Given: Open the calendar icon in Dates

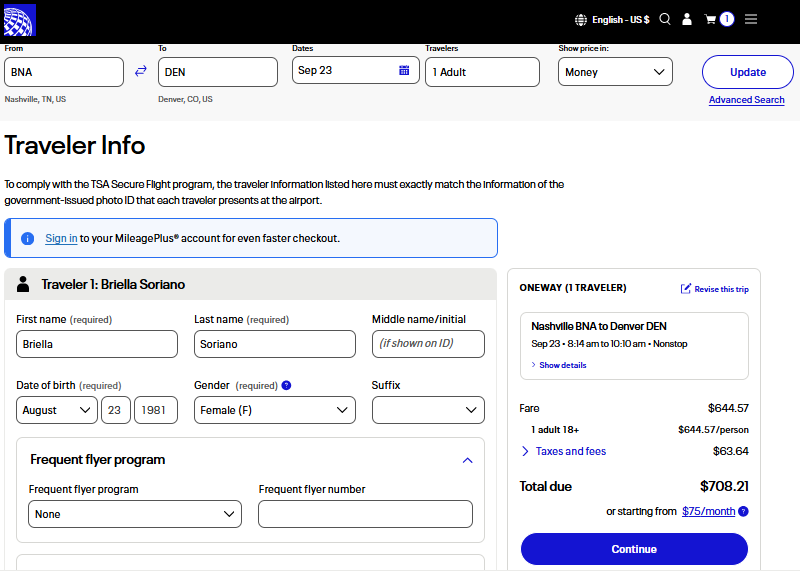Looking at the screenshot, I should 404,71.
